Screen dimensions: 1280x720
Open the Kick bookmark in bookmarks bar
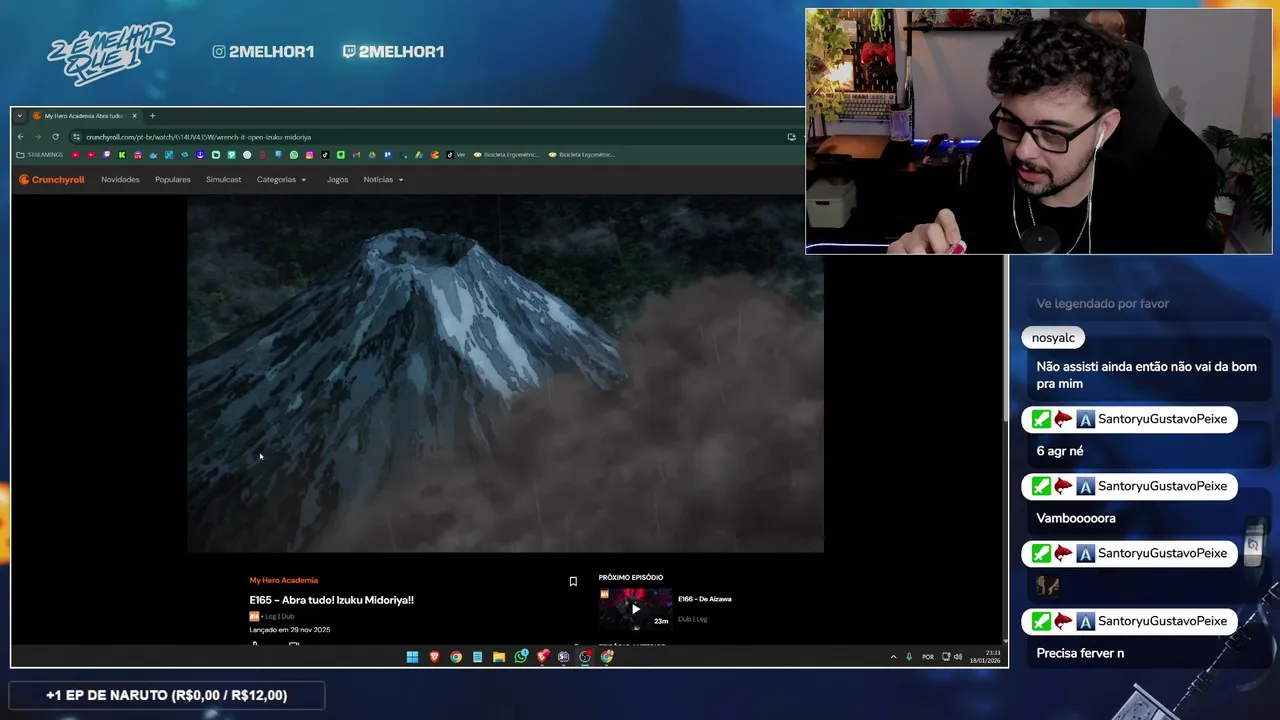coord(122,155)
